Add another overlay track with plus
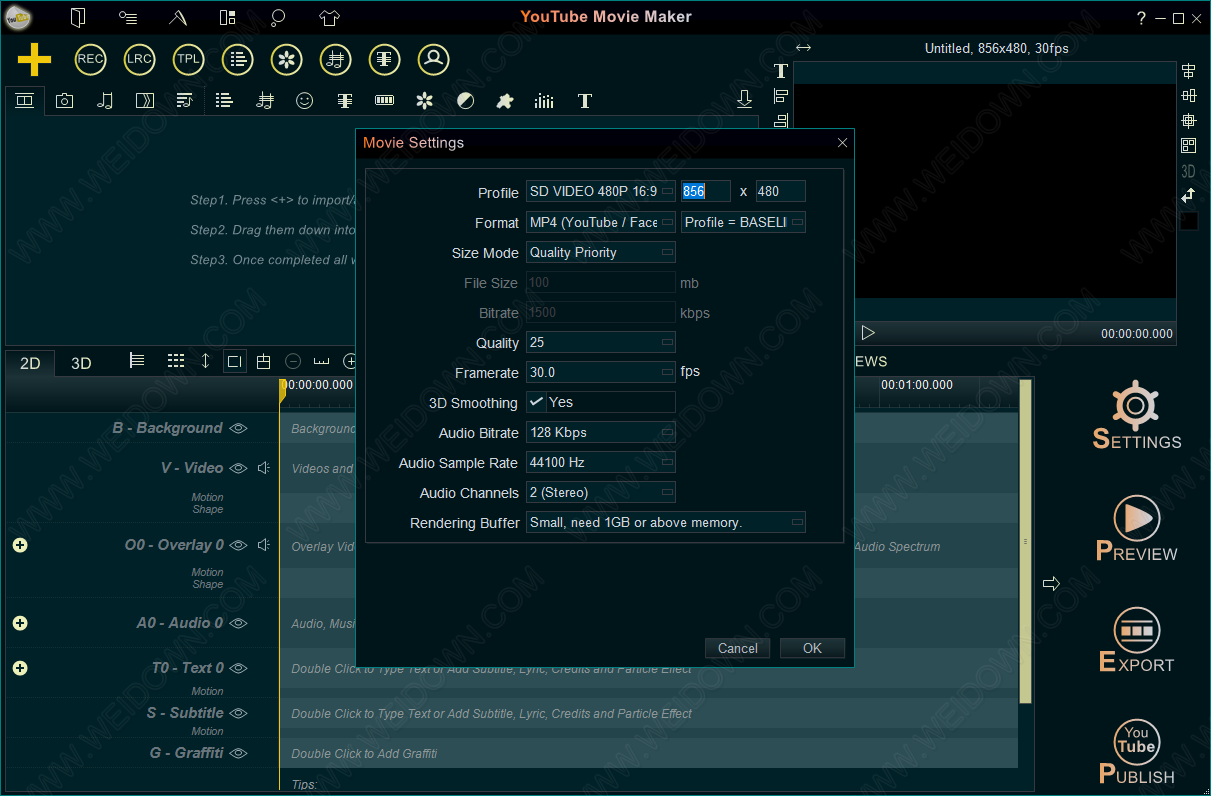Image resolution: width=1211 pixels, height=796 pixels. point(20,545)
